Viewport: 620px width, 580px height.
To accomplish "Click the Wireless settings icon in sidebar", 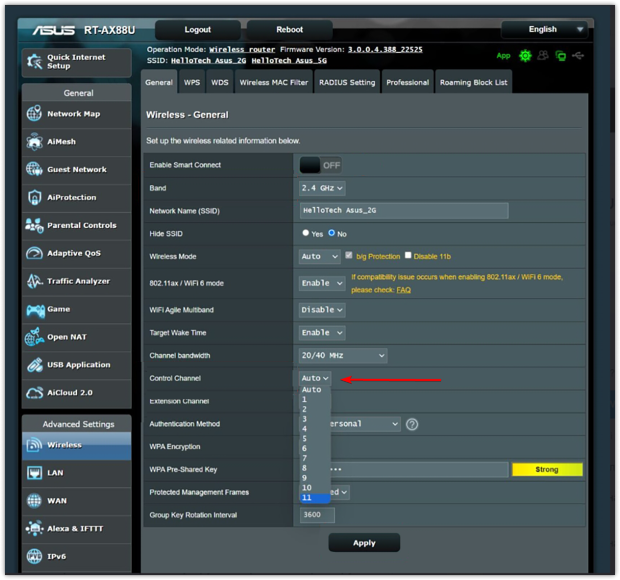I will (x=34, y=445).
